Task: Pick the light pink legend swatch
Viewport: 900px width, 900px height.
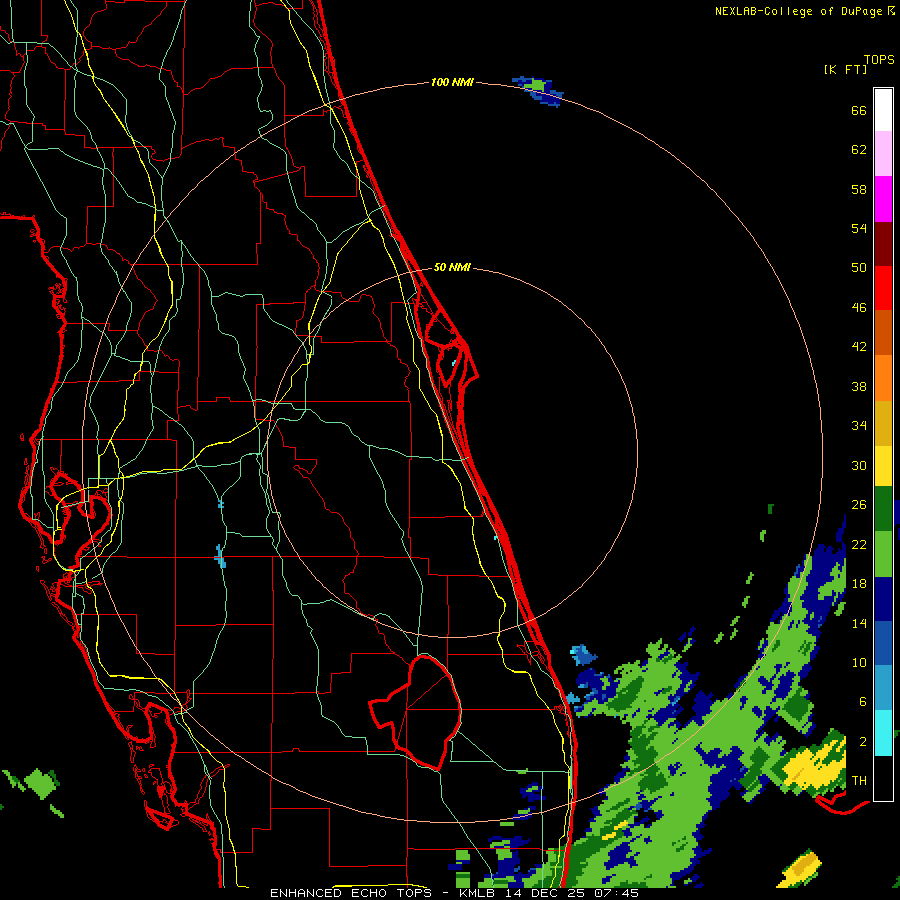Action: 883,153
